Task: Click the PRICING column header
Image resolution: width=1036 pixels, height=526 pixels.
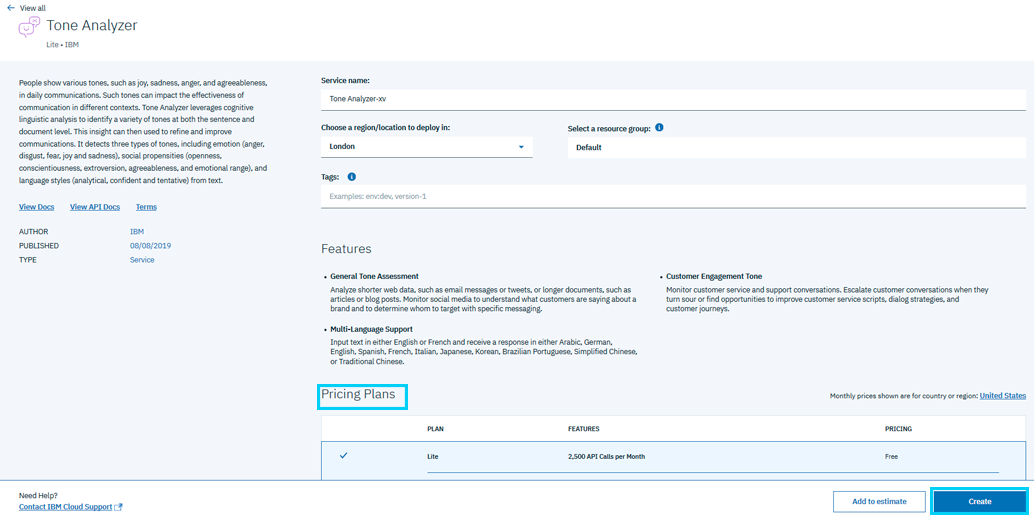Action: [898, 429]
